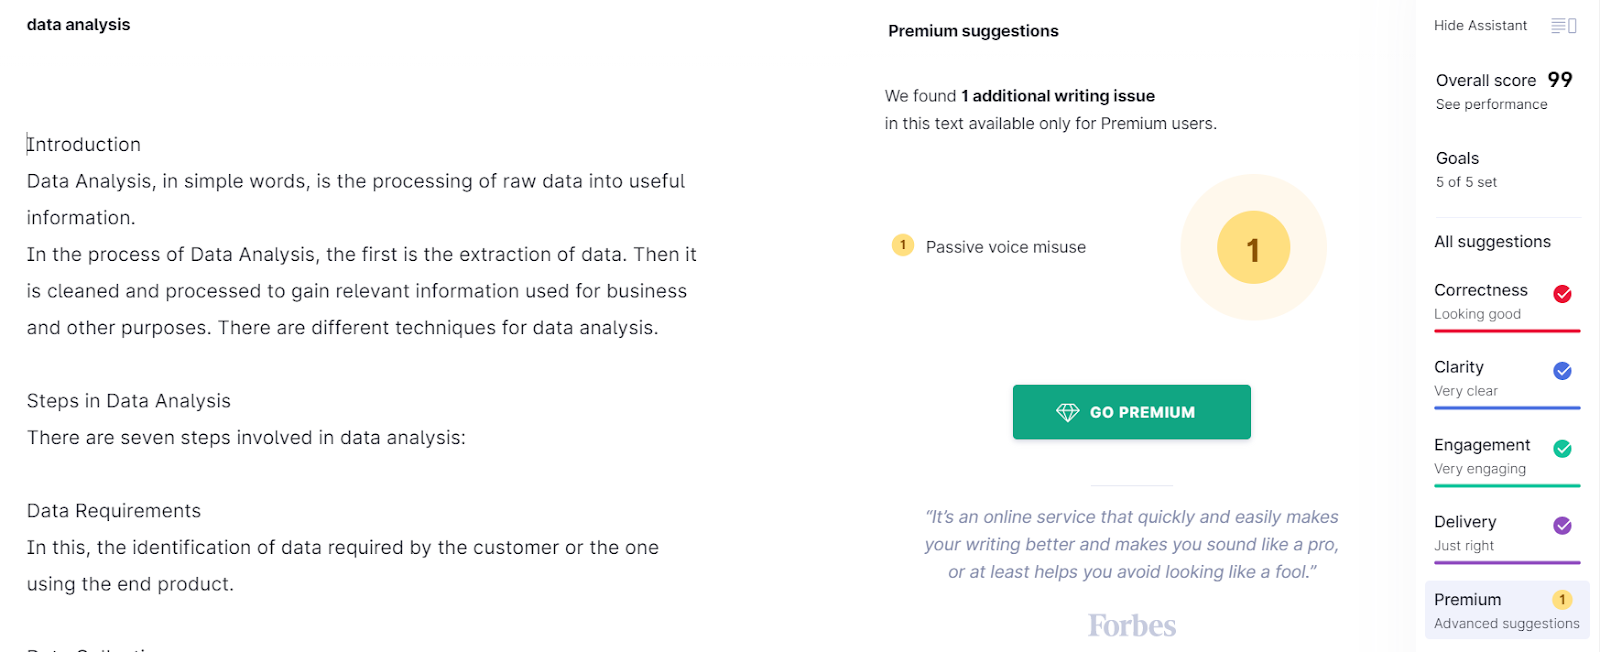Click the green Engagement checkmark icon
This screenshot has height=652, width=1600.
pos(1562,449)
